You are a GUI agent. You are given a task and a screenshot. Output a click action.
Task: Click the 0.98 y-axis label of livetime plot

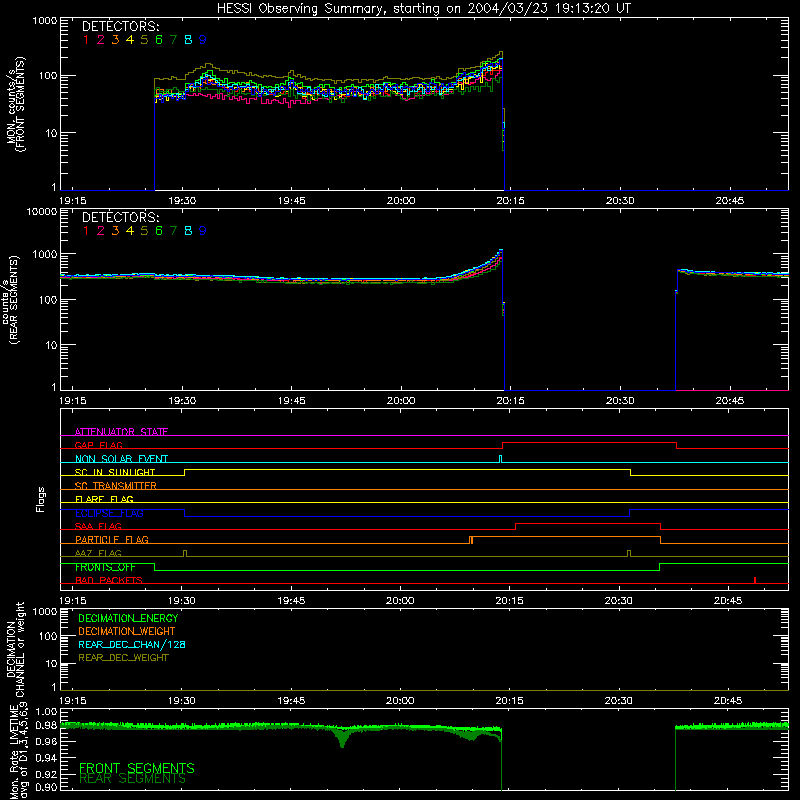click(x=46, y=724)
